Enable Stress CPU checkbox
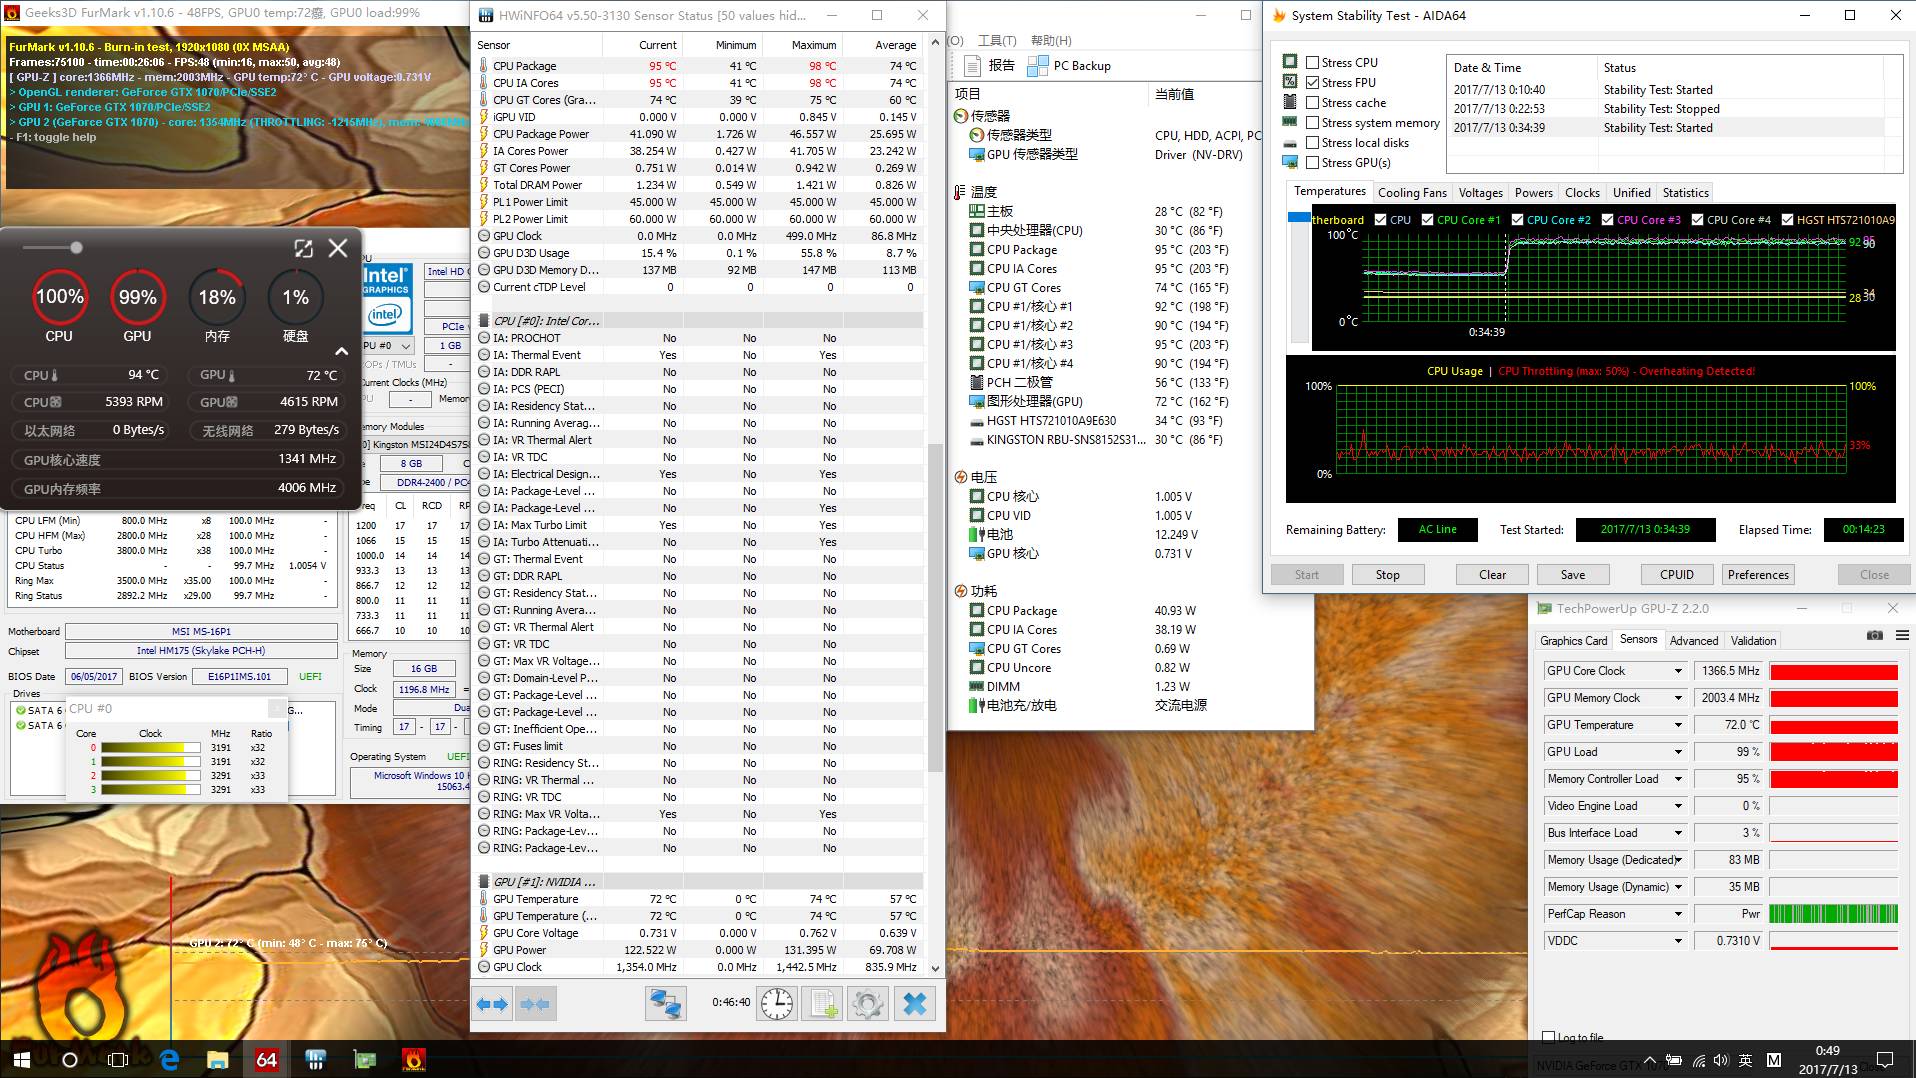This screenshot has width=1916, height=1078. pos(1313,62)
